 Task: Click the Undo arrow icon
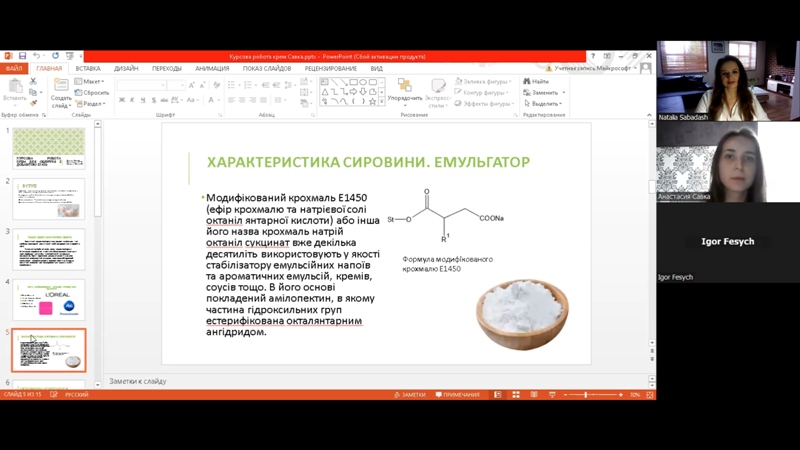(36, 56)
